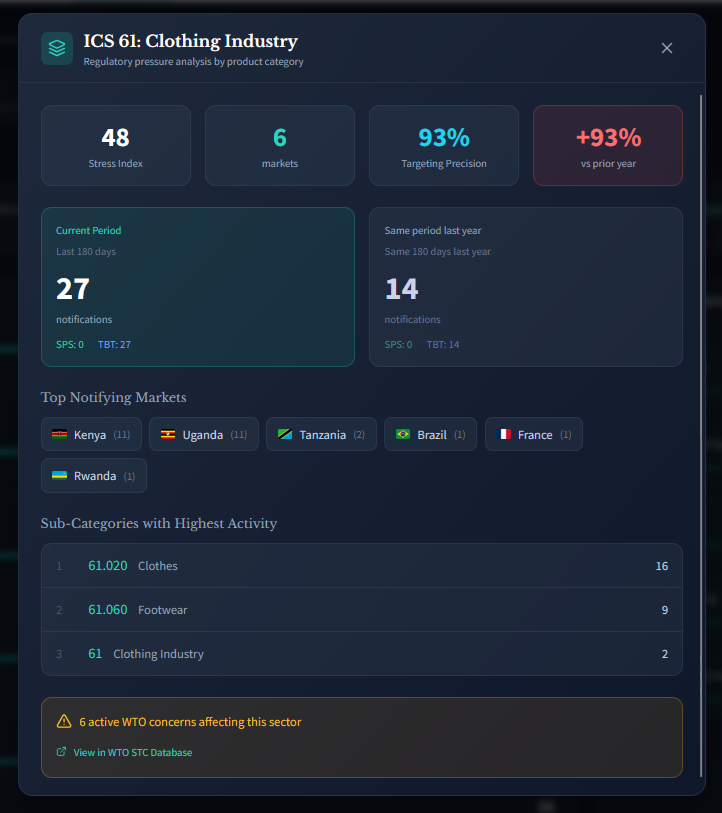Click the Brazil flag icon
This screenshot has width=722, height=813.
403,435
